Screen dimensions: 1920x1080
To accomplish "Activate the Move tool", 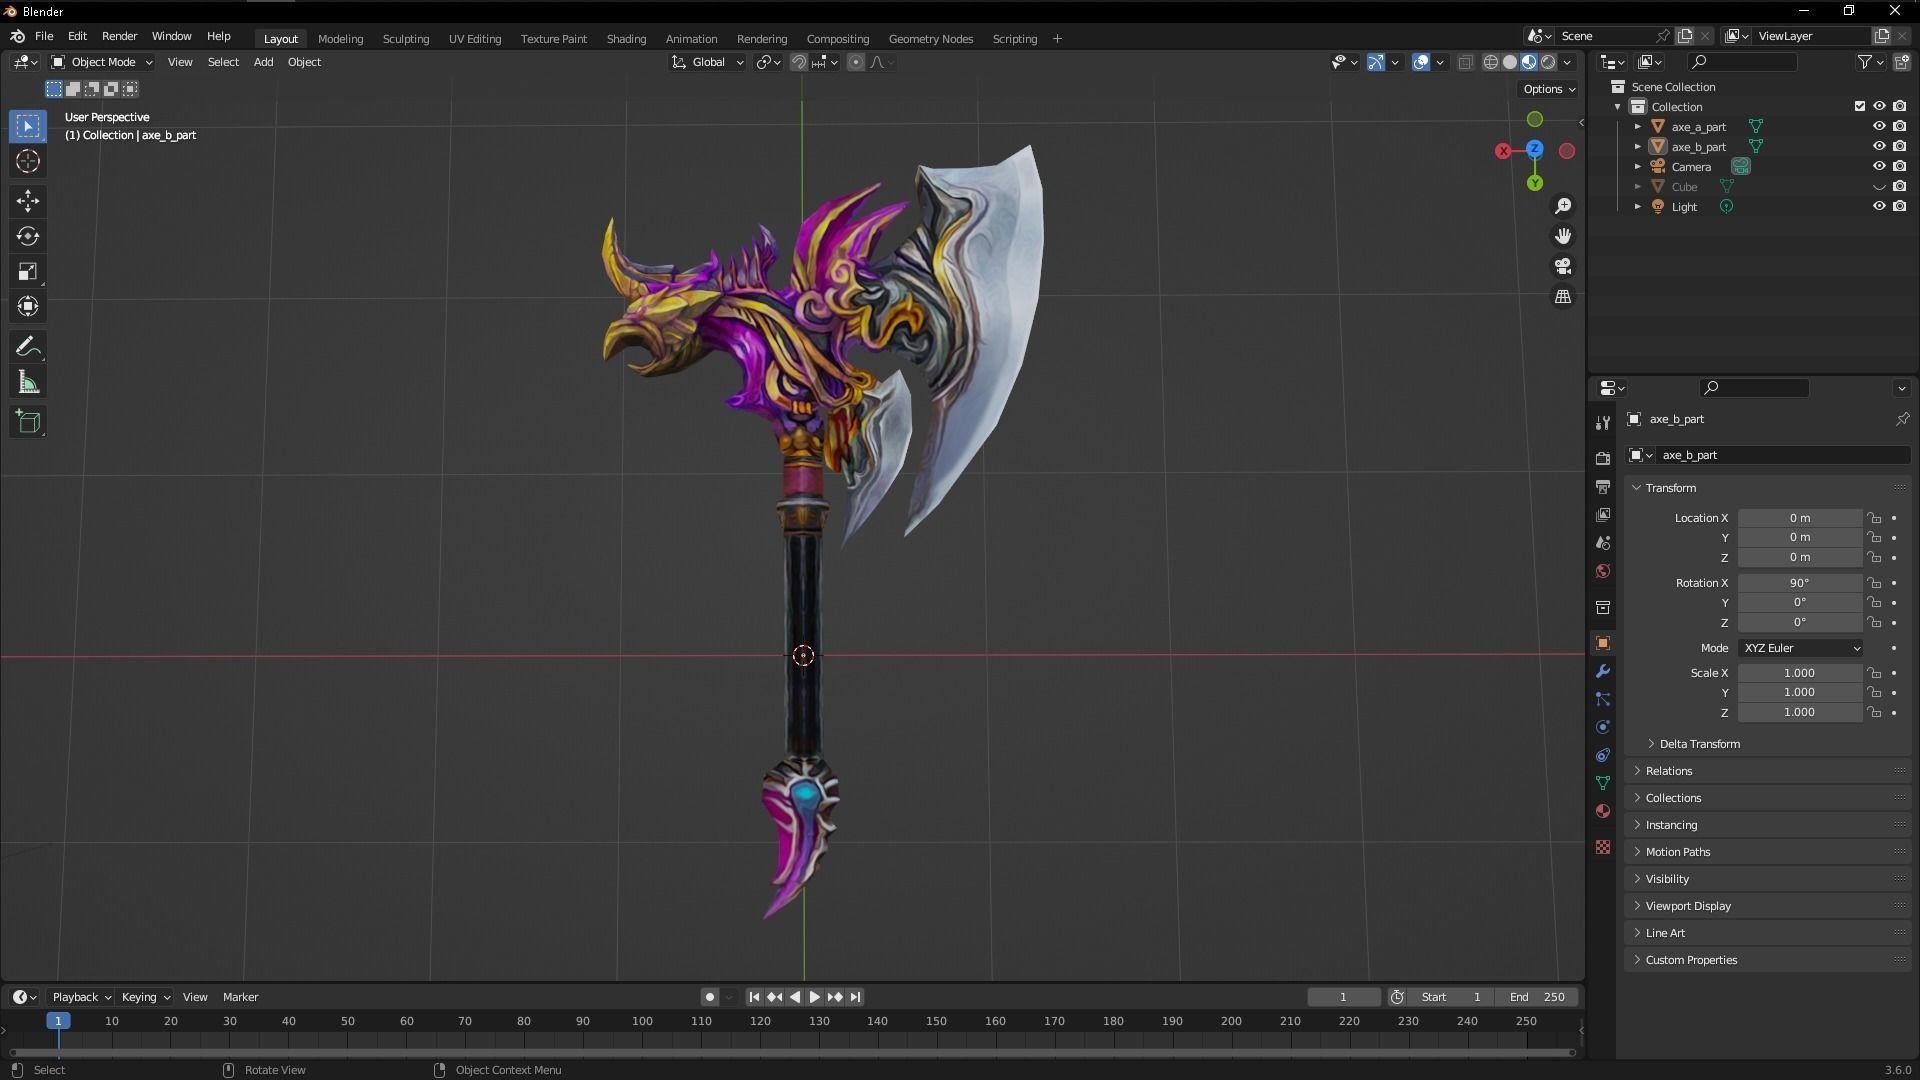I will tap(28, 201).
